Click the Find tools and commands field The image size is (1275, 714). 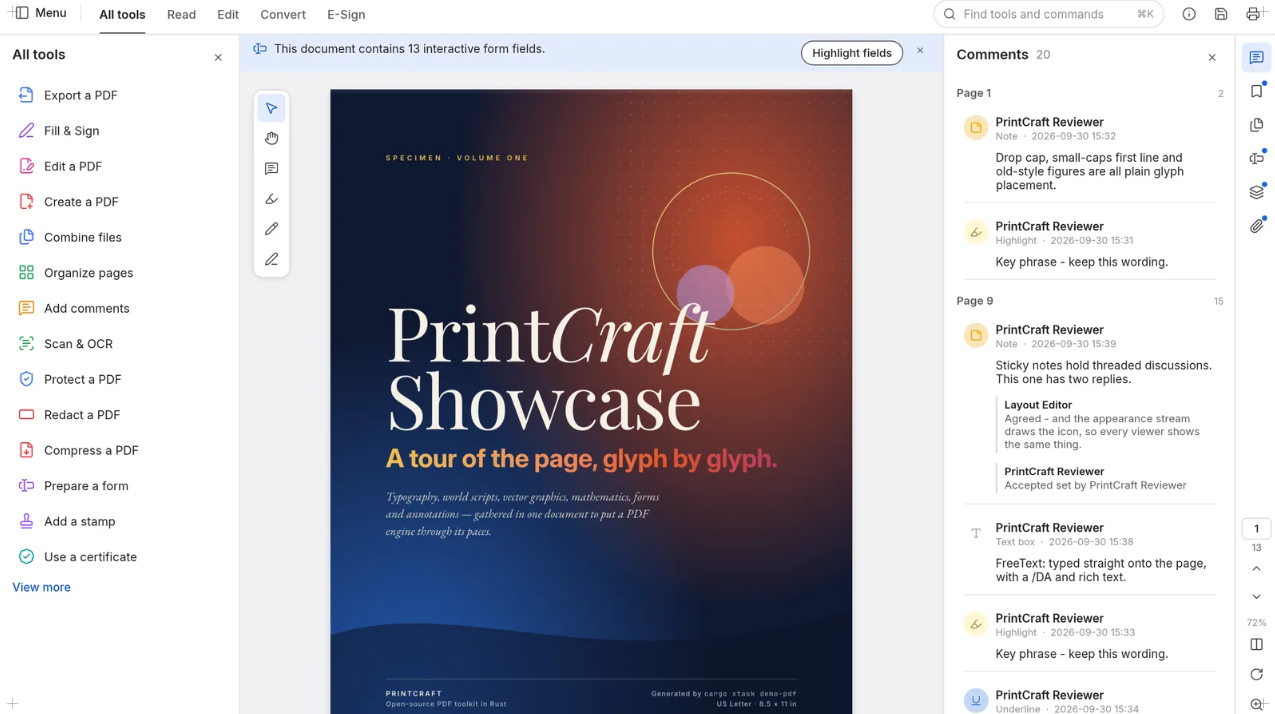(x=1048, y=14)
